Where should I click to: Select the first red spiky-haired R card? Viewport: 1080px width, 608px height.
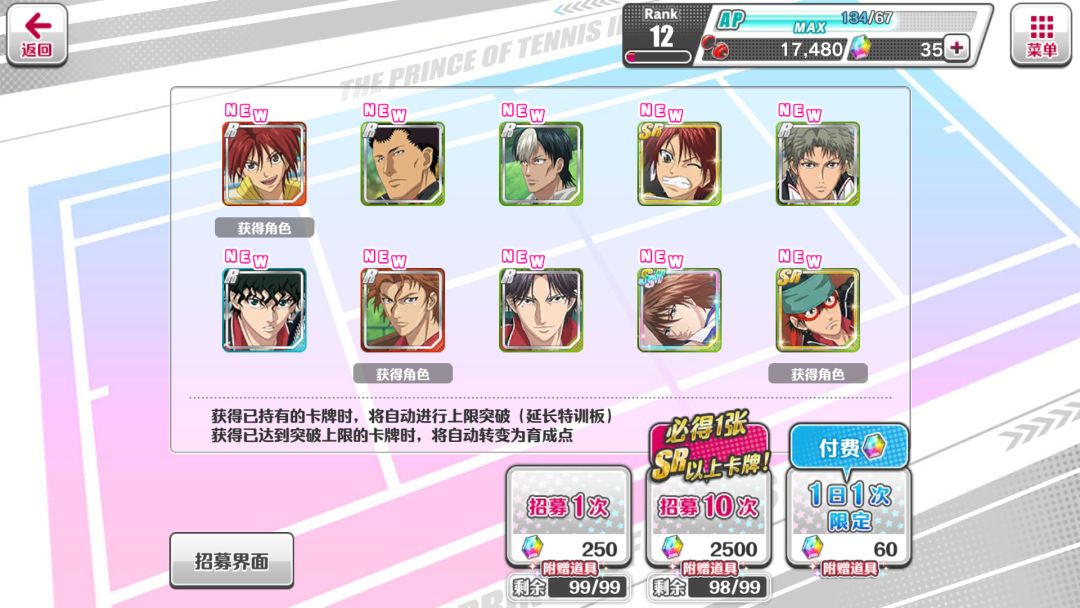(264, 164)
